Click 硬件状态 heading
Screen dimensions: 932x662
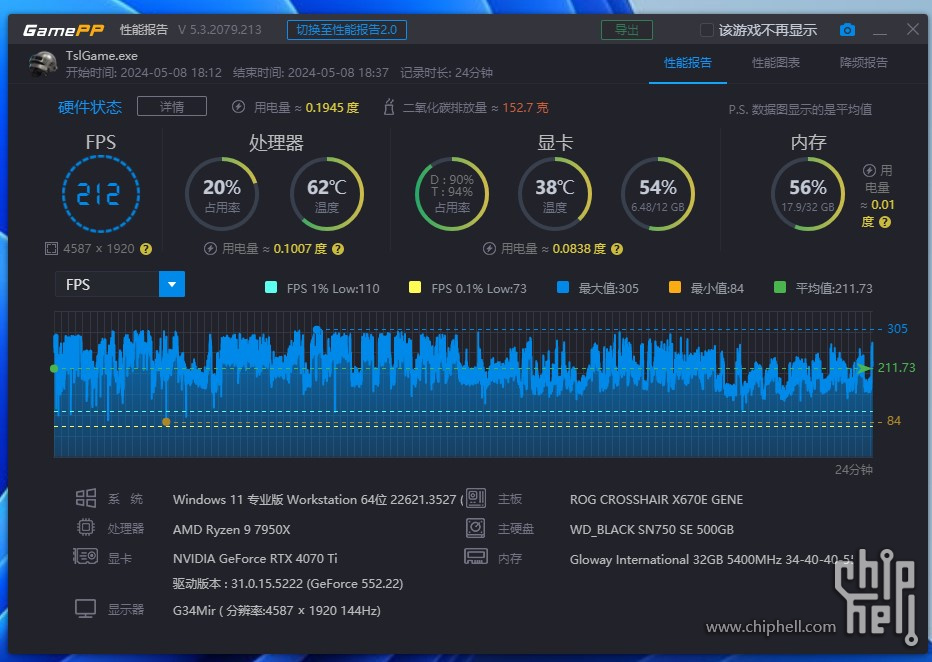(90, 107)
